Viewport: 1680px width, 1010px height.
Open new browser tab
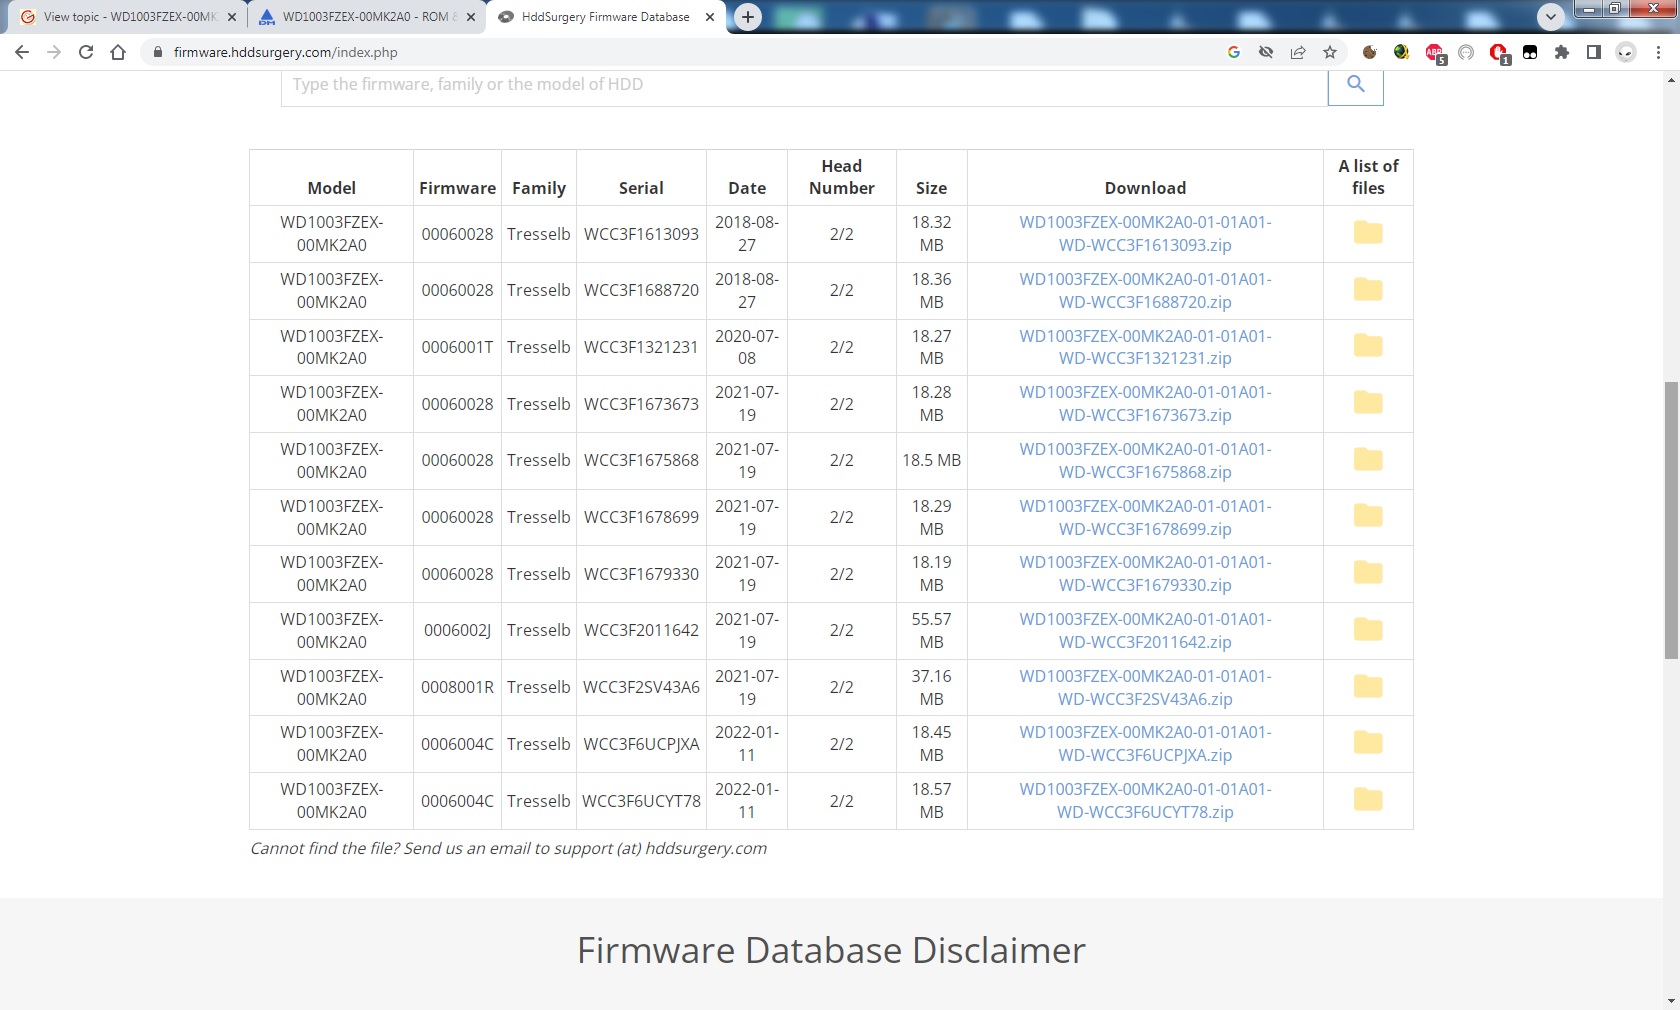point(748,17)
